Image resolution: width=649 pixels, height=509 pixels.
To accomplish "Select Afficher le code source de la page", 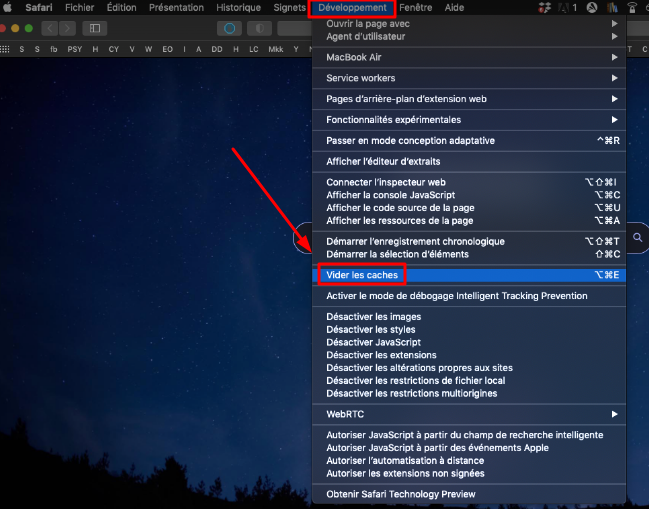I will tap(469, 208).
